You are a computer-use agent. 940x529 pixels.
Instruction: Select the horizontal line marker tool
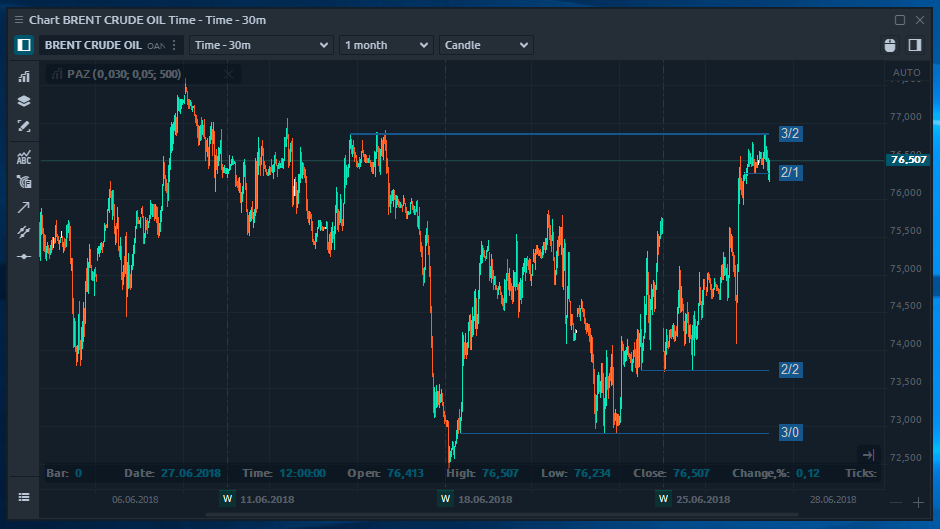coord(24,257)
